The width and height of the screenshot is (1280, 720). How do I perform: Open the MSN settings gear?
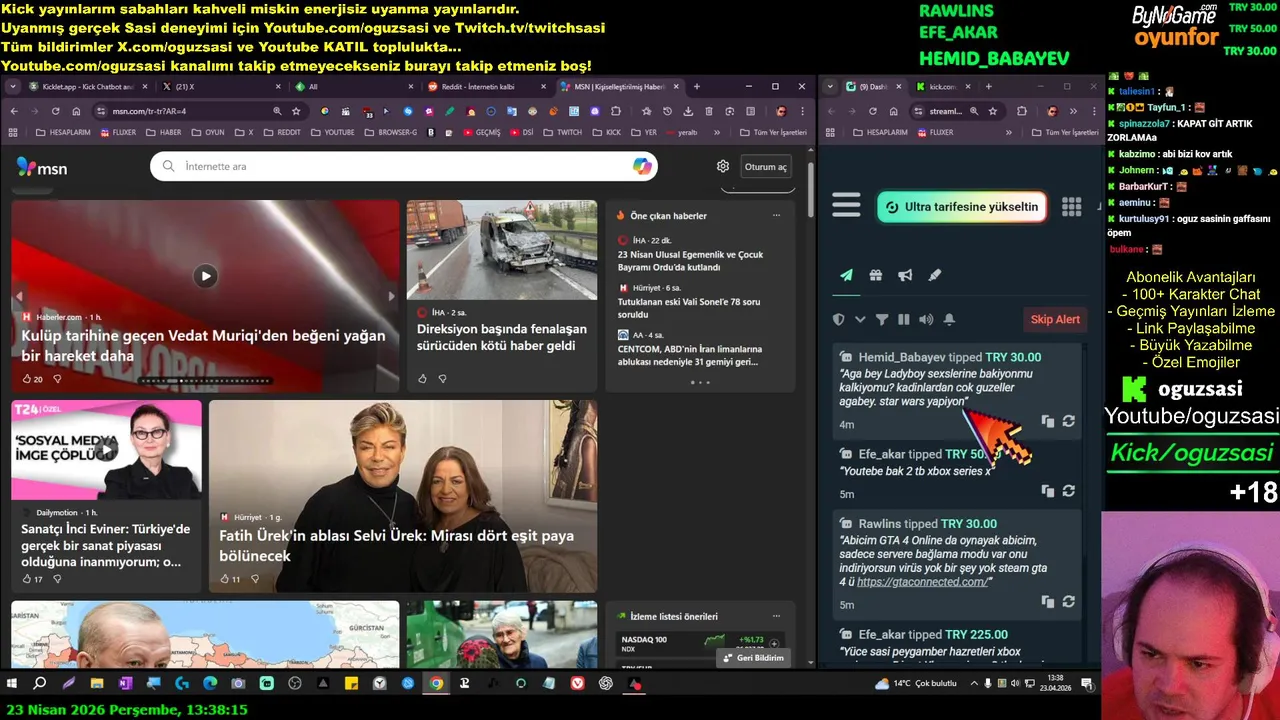(723, 166)
